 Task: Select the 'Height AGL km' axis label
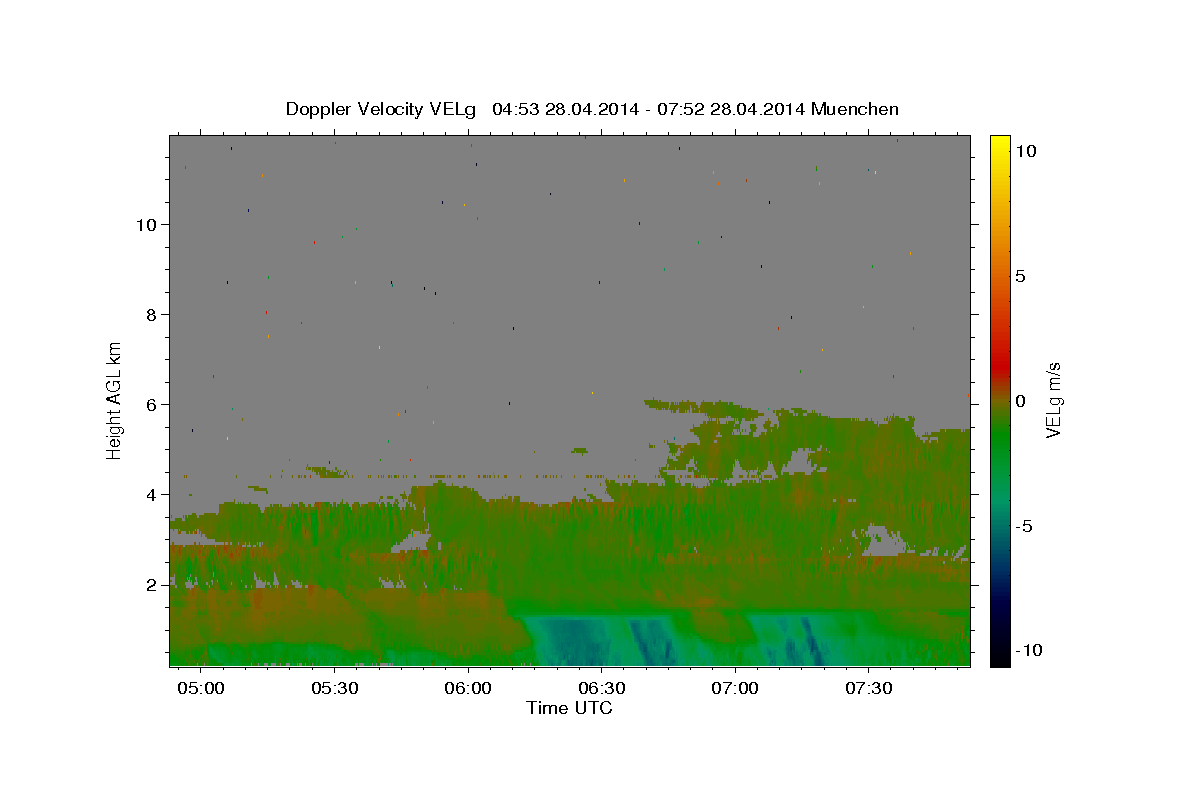tap(115, 399)
